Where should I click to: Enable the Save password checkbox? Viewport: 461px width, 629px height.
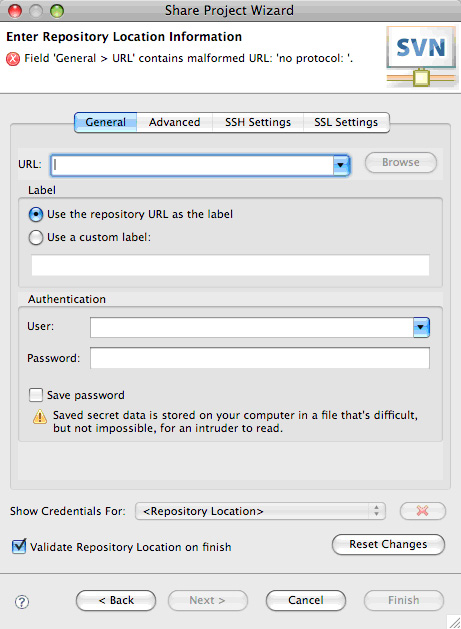coord(36,395)
